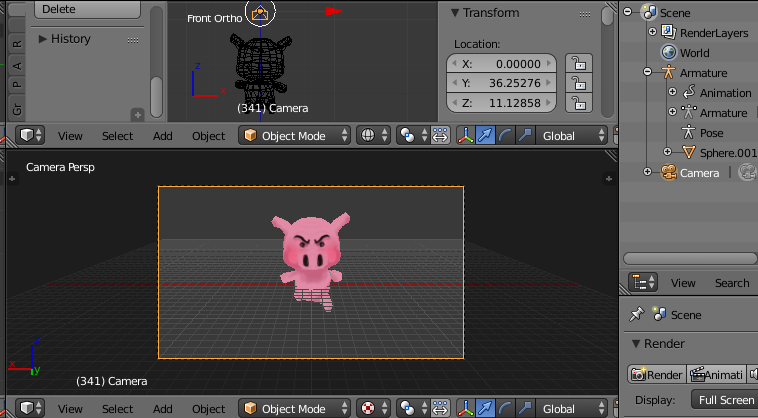This screenshot has height=418, width=758.
Task: Open outliner editor type selector
Action: pyautogui.click(x=642, y=282)
